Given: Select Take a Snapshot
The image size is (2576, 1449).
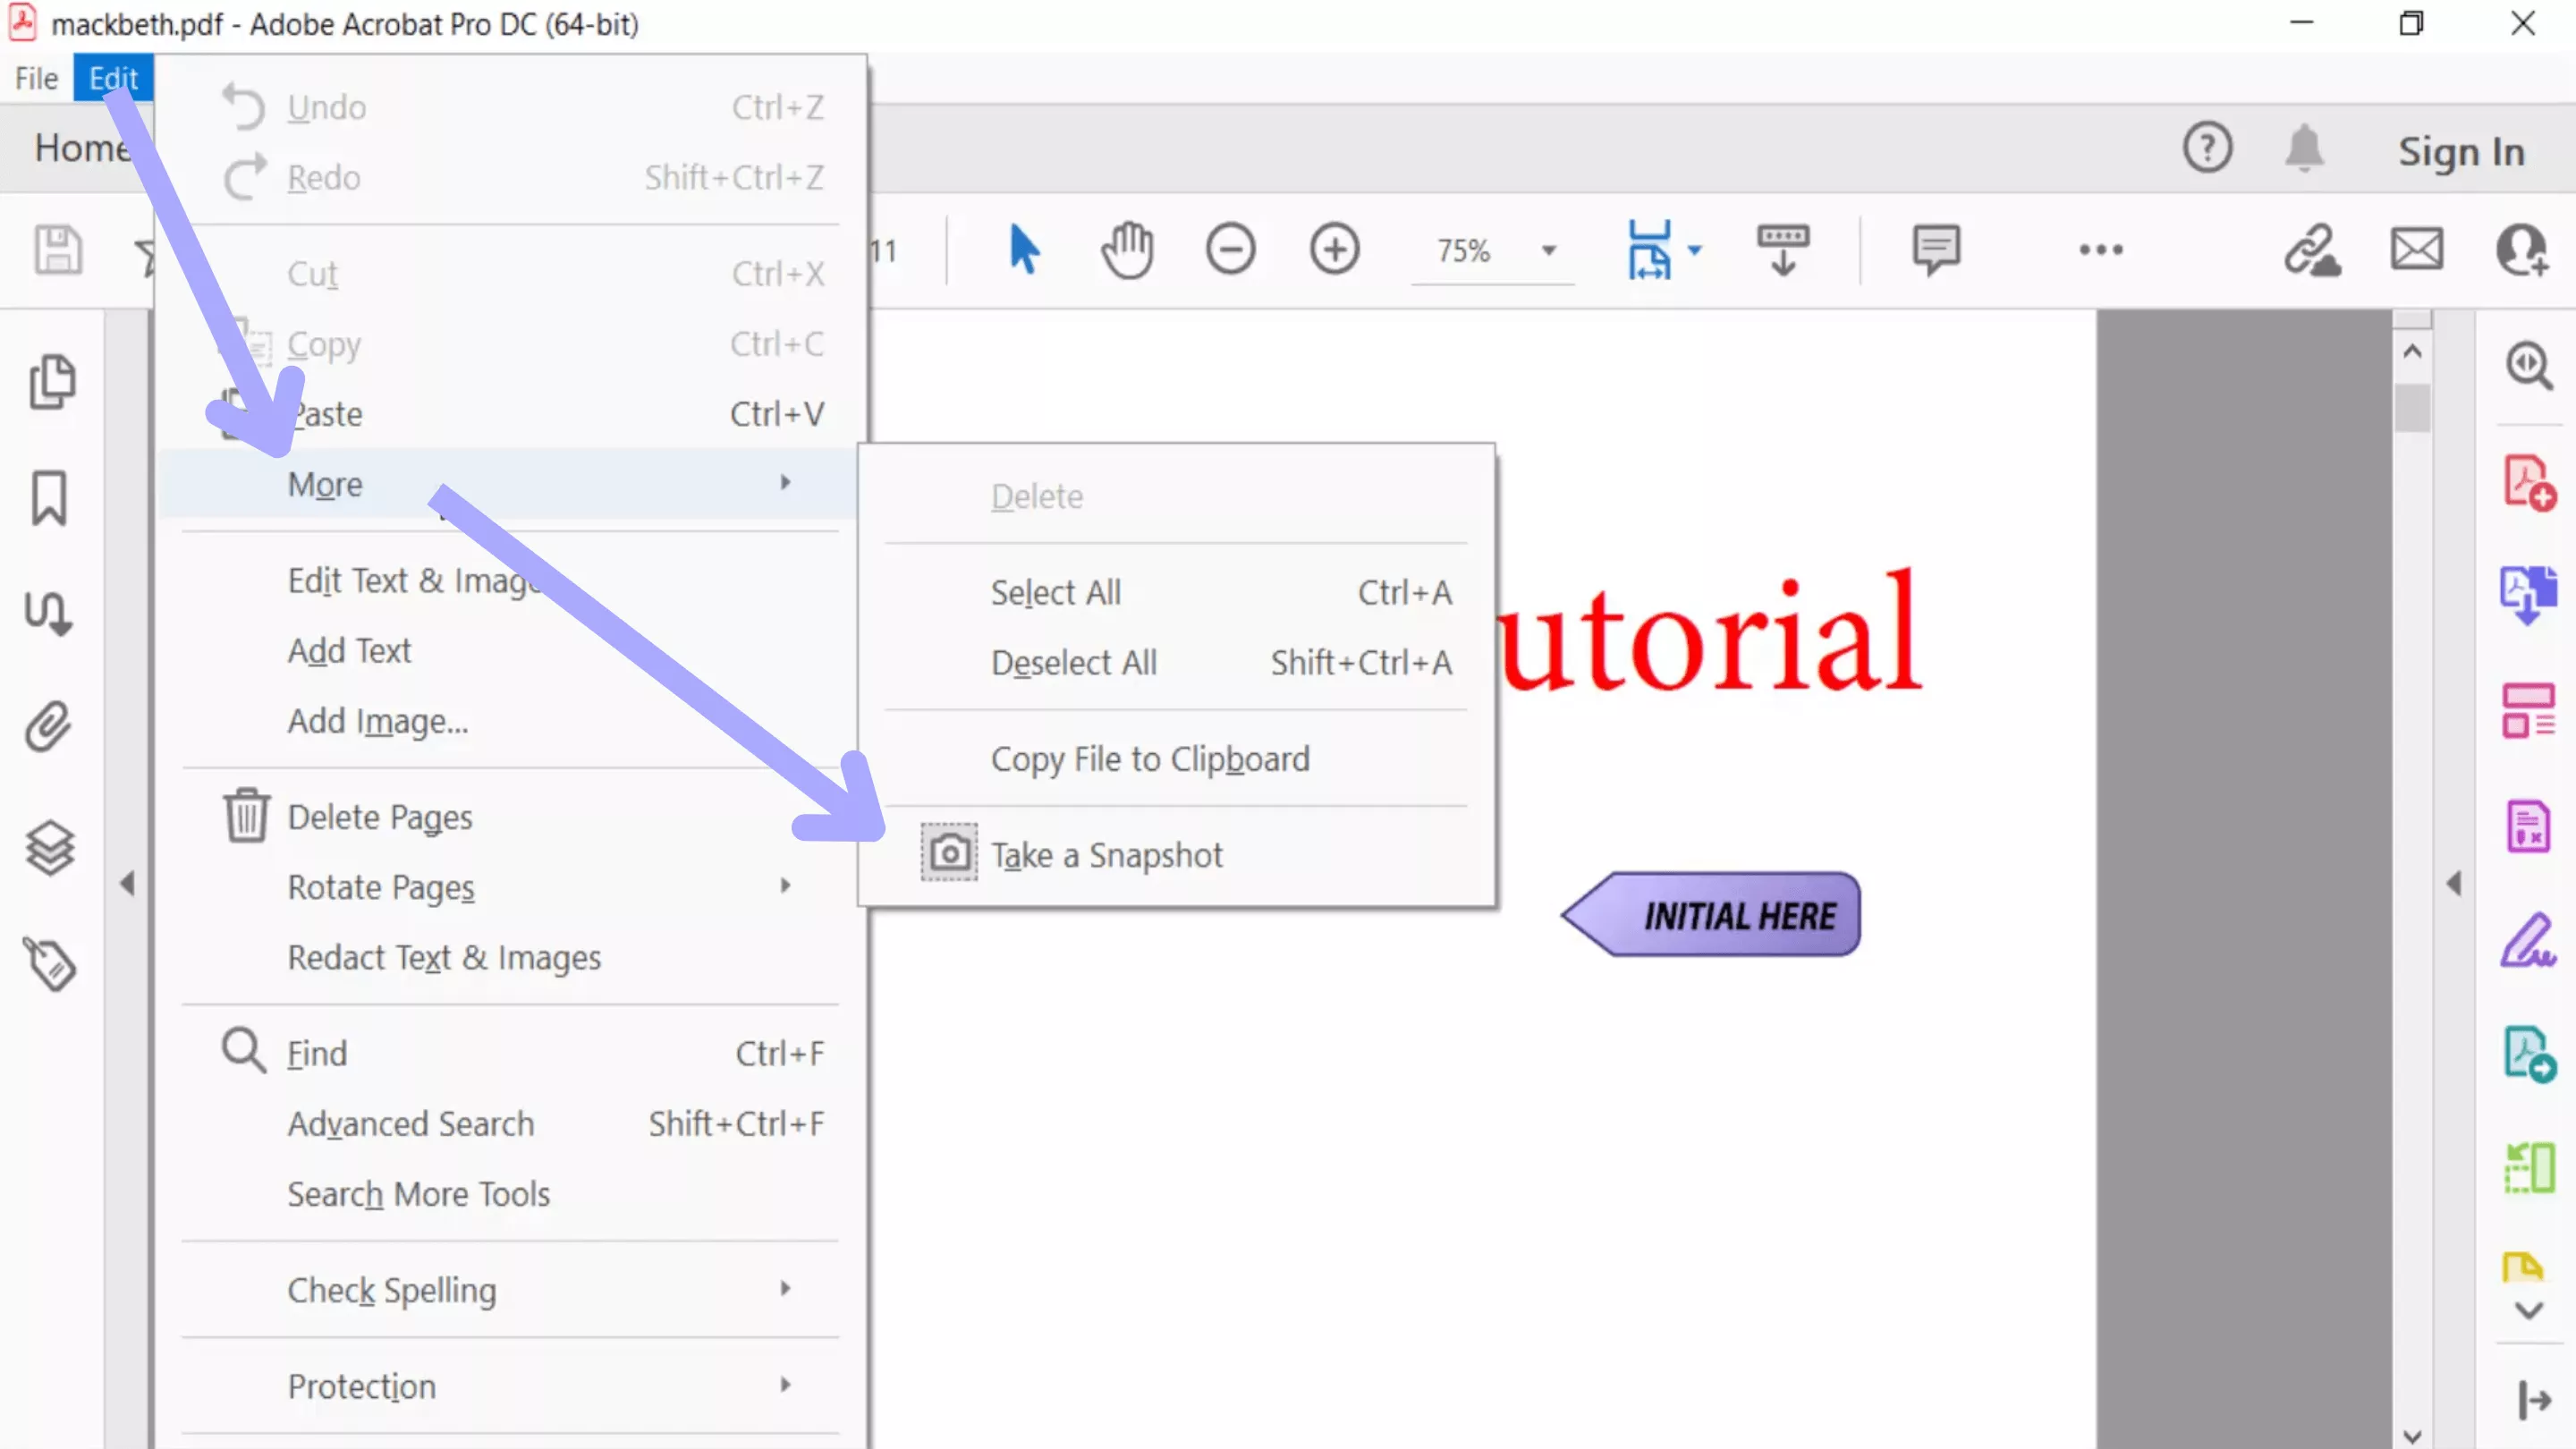Looking at the screenshot, I should (x=1107, y=854).
